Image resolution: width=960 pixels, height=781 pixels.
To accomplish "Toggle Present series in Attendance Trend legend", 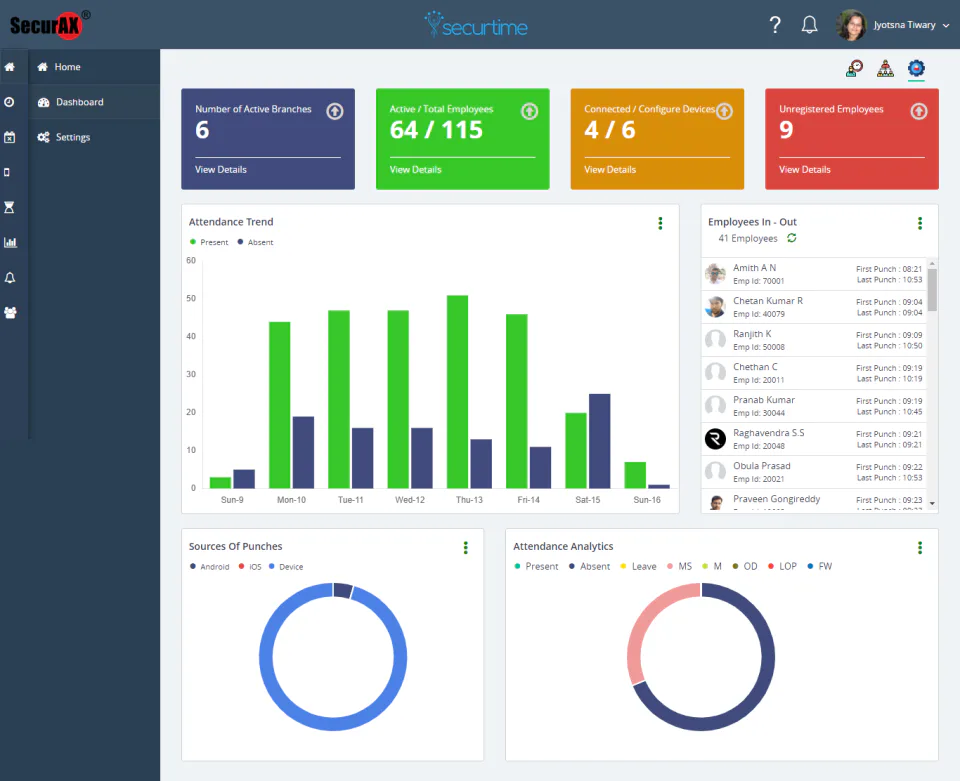I will pos(209,242).
